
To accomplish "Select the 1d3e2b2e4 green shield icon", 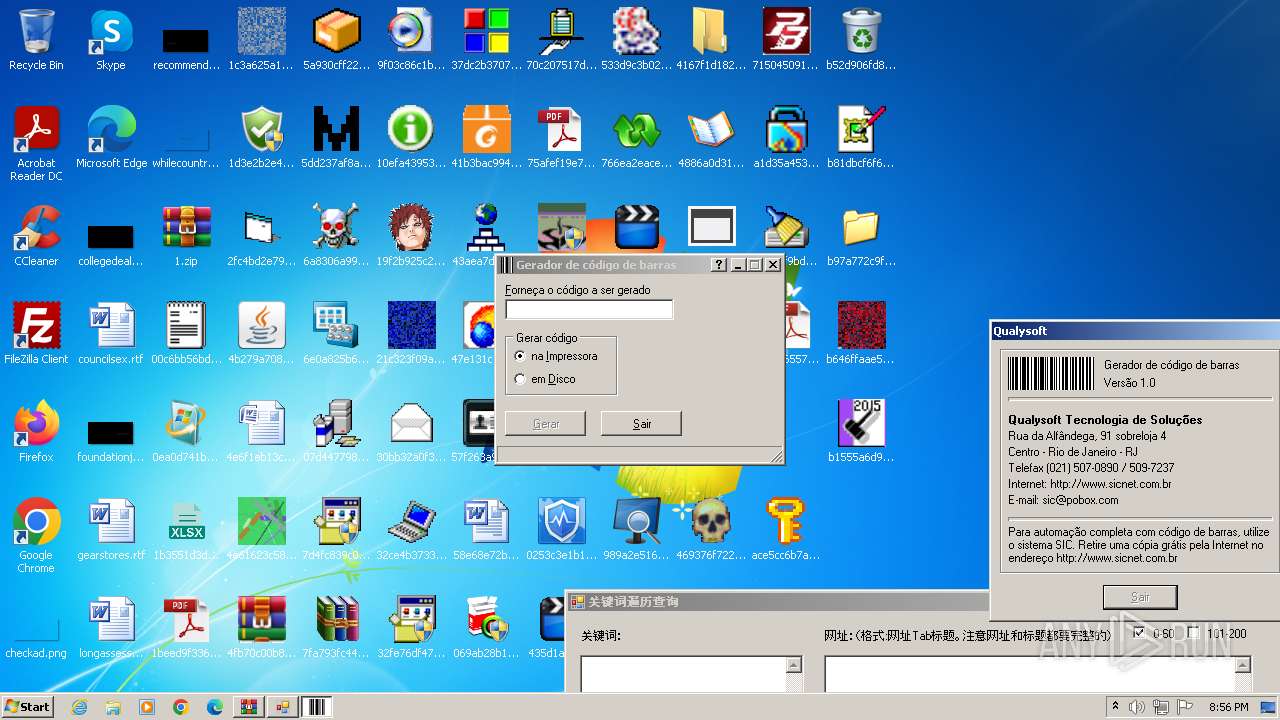I will pyautogui.click(x=261, y=138).
